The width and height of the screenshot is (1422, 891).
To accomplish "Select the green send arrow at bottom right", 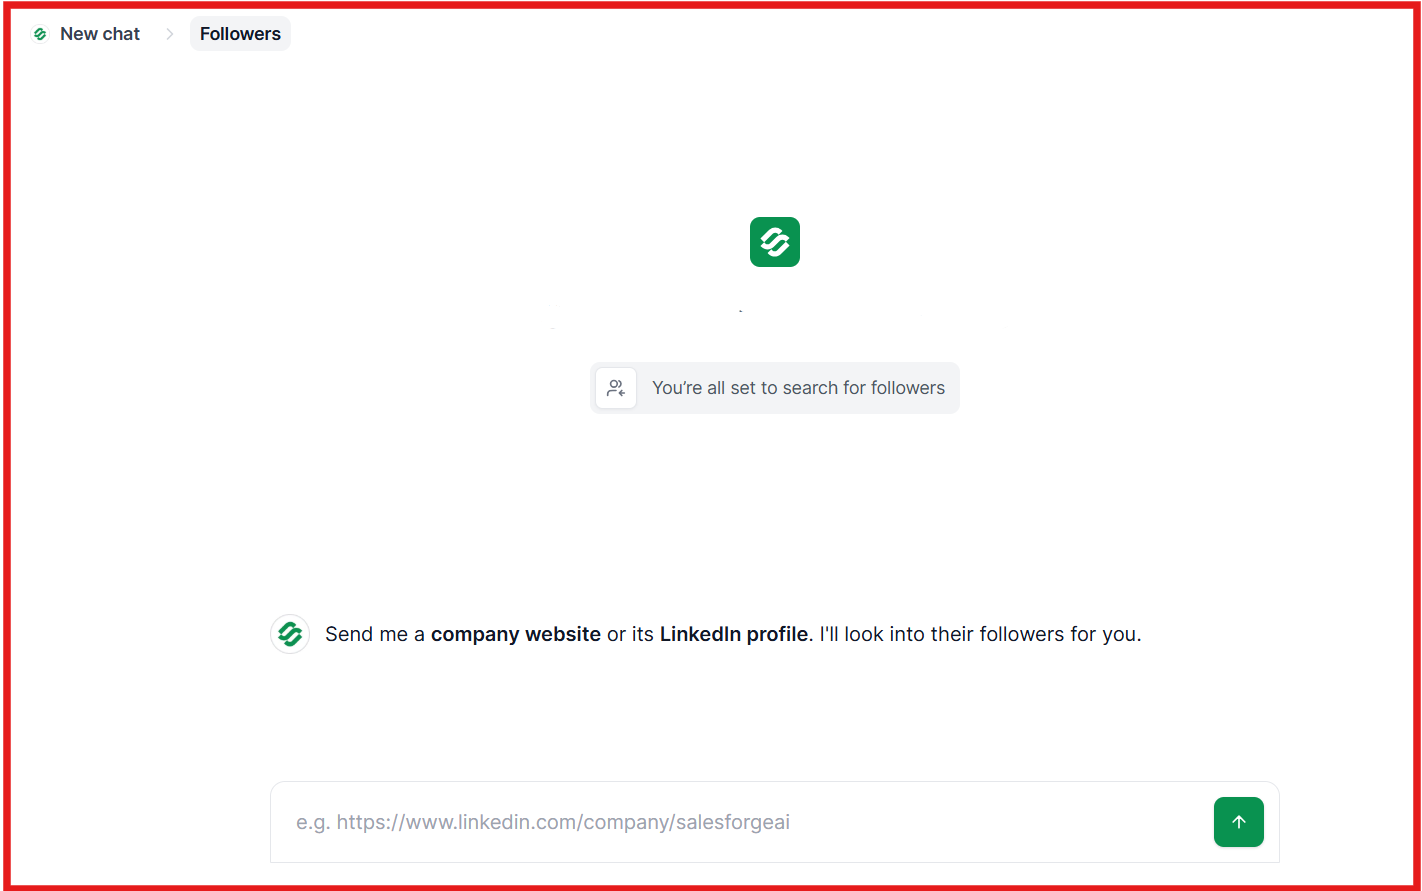I will click(x=1238, y=821).
